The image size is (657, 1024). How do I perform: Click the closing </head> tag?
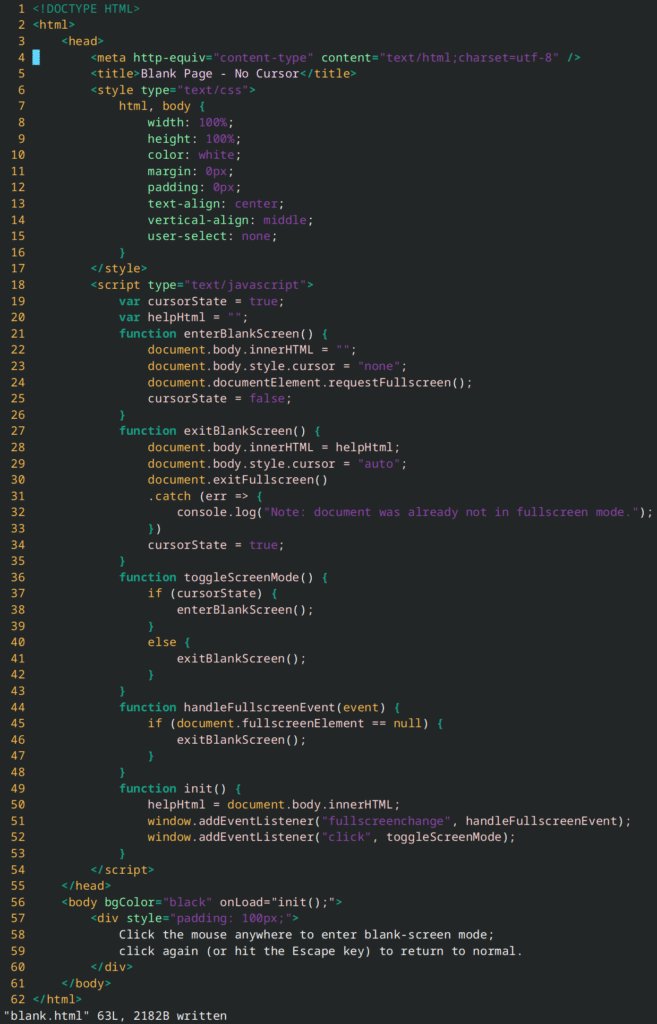click(x=86, y=887)
